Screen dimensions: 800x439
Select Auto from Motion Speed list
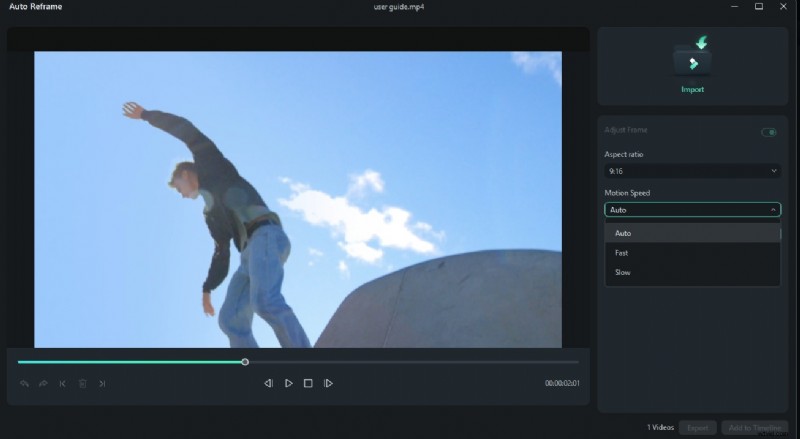692,233
